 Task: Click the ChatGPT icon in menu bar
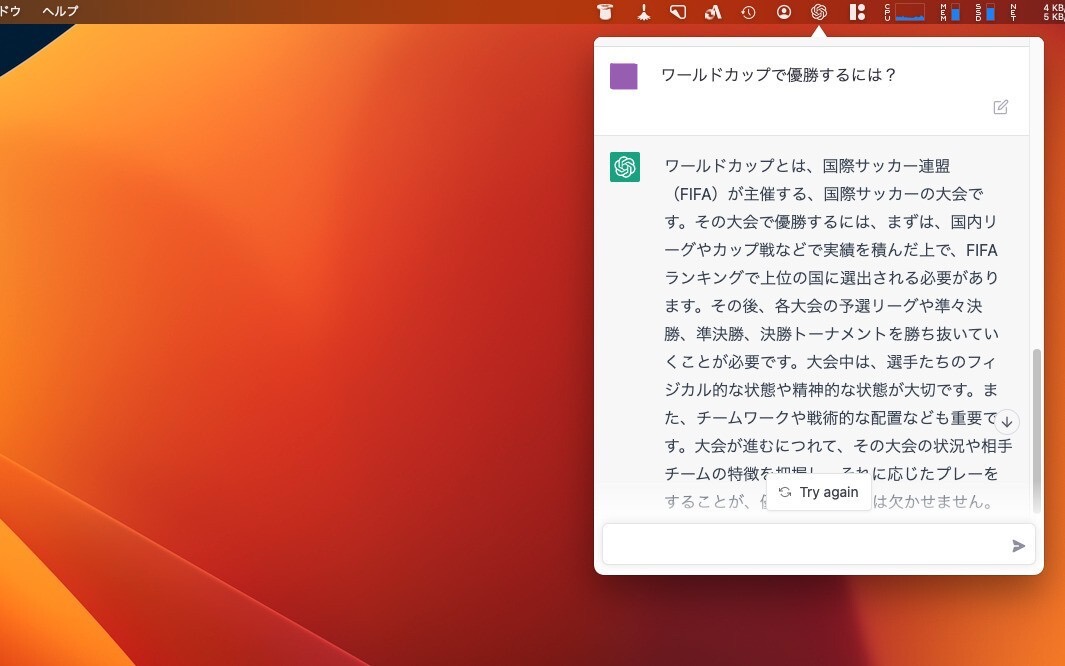point(819,12)
